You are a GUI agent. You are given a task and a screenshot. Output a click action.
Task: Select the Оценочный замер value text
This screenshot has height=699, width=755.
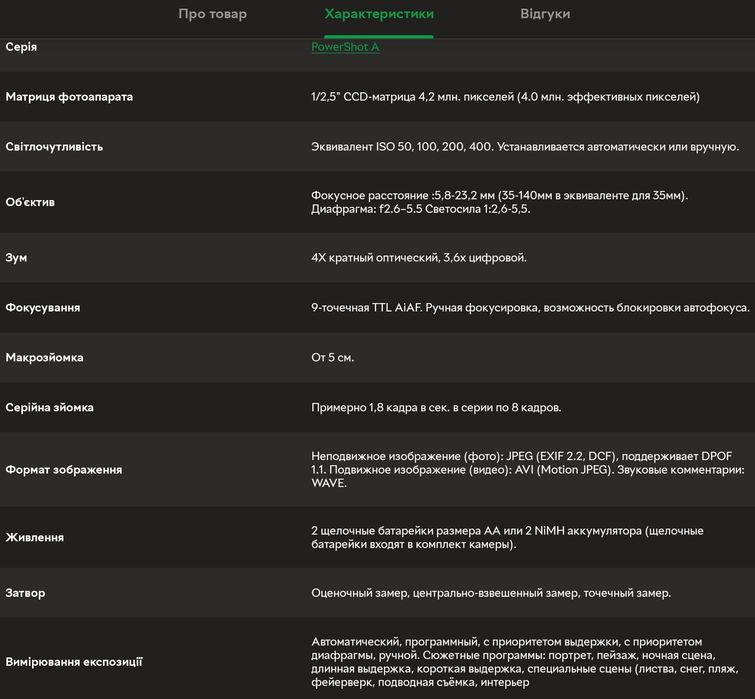pos(491,593)
